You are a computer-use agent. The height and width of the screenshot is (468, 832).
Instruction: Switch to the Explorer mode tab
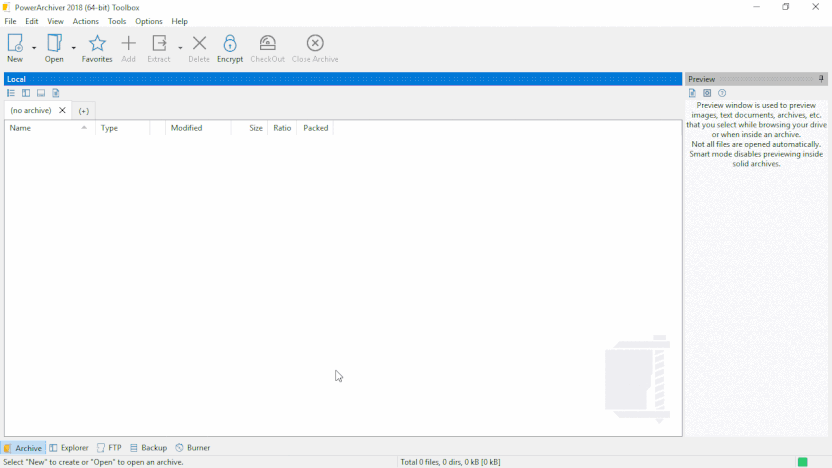[x=69, y=448]
